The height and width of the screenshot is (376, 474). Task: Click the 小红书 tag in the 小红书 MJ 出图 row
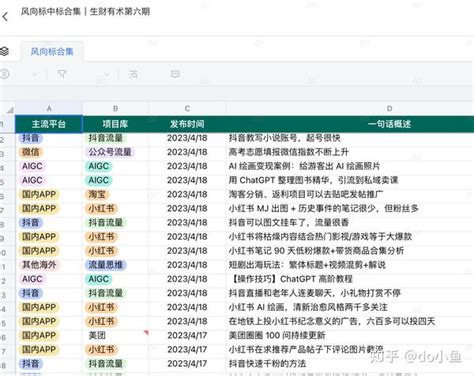(101, 208)
